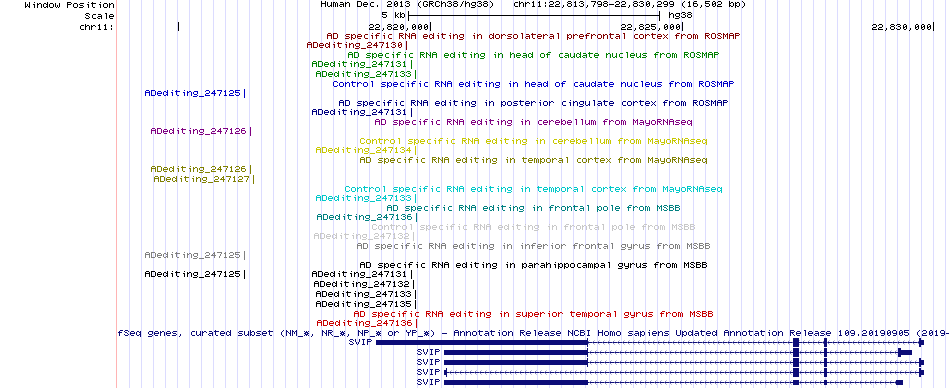Click the 22,830,000 ruler position
This screenshot has width=950, height=388.
902,27
